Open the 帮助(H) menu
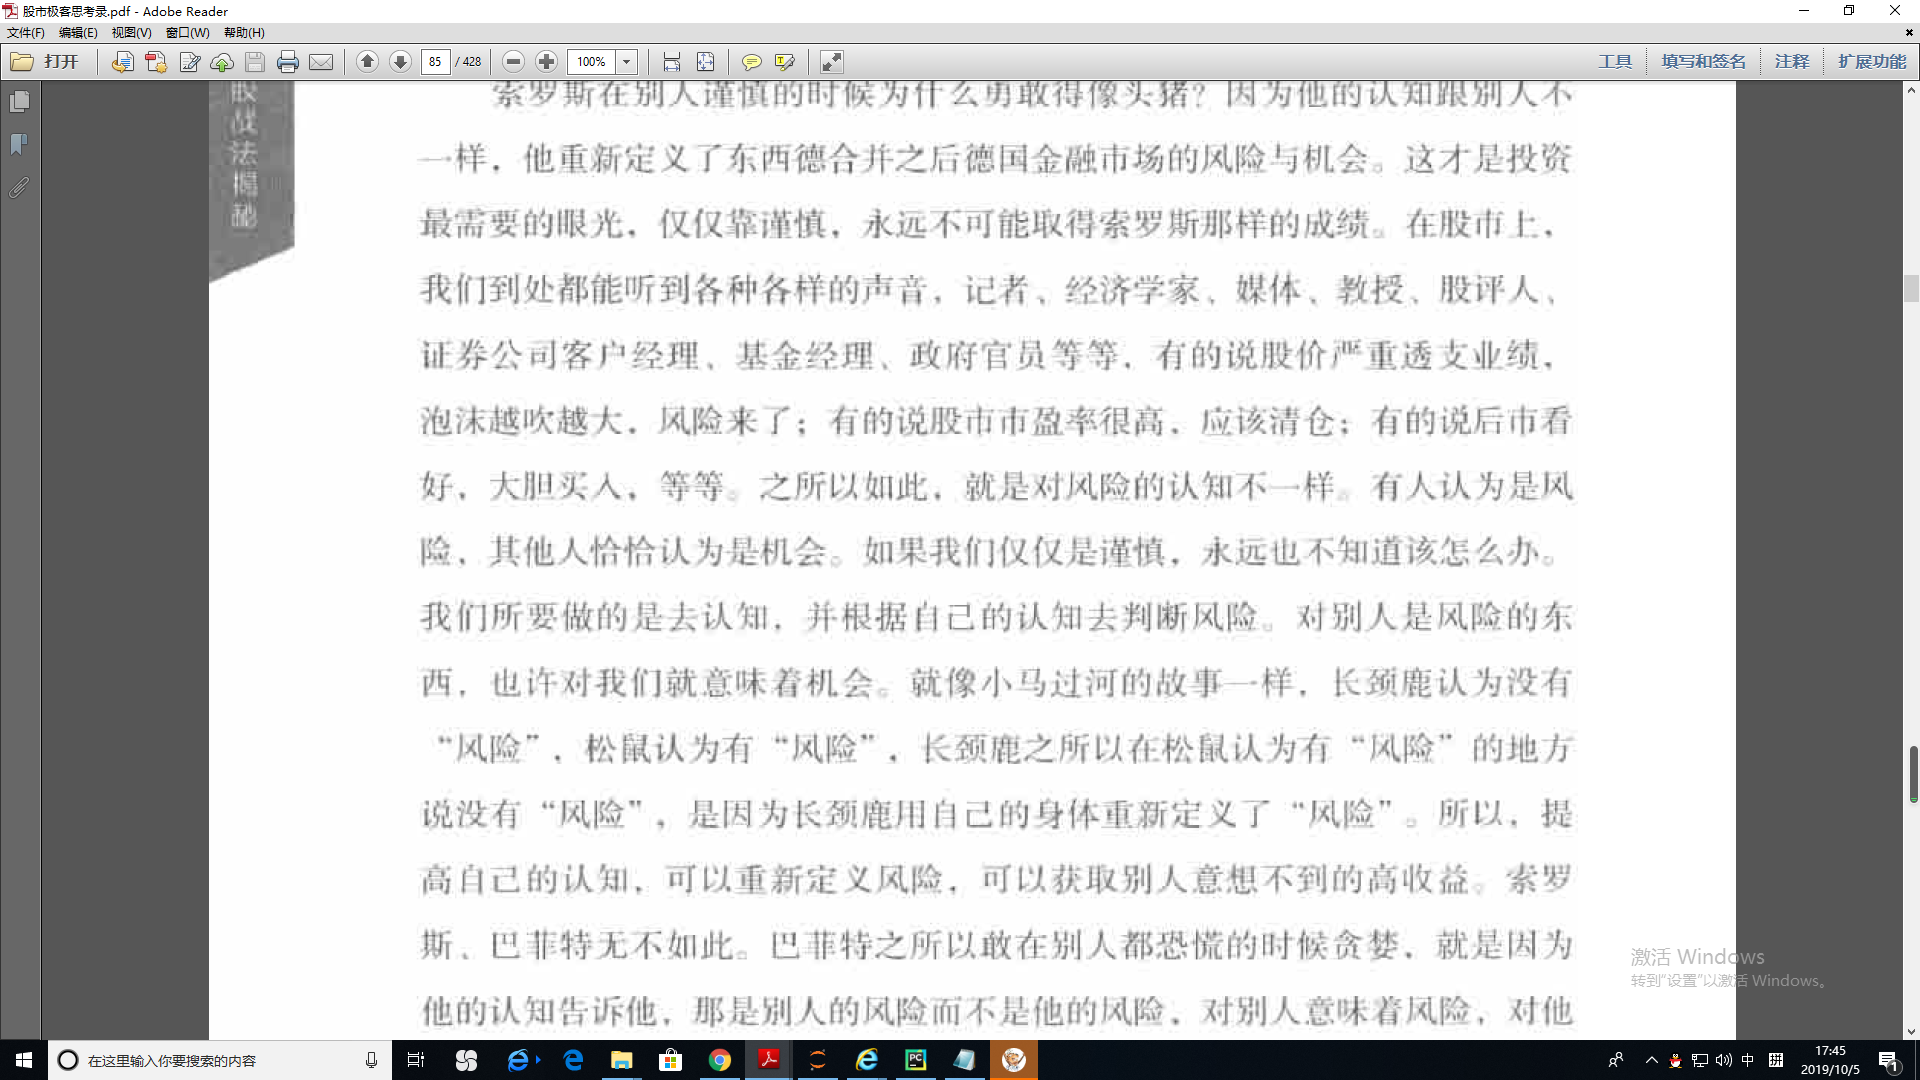 click(244, 33)
